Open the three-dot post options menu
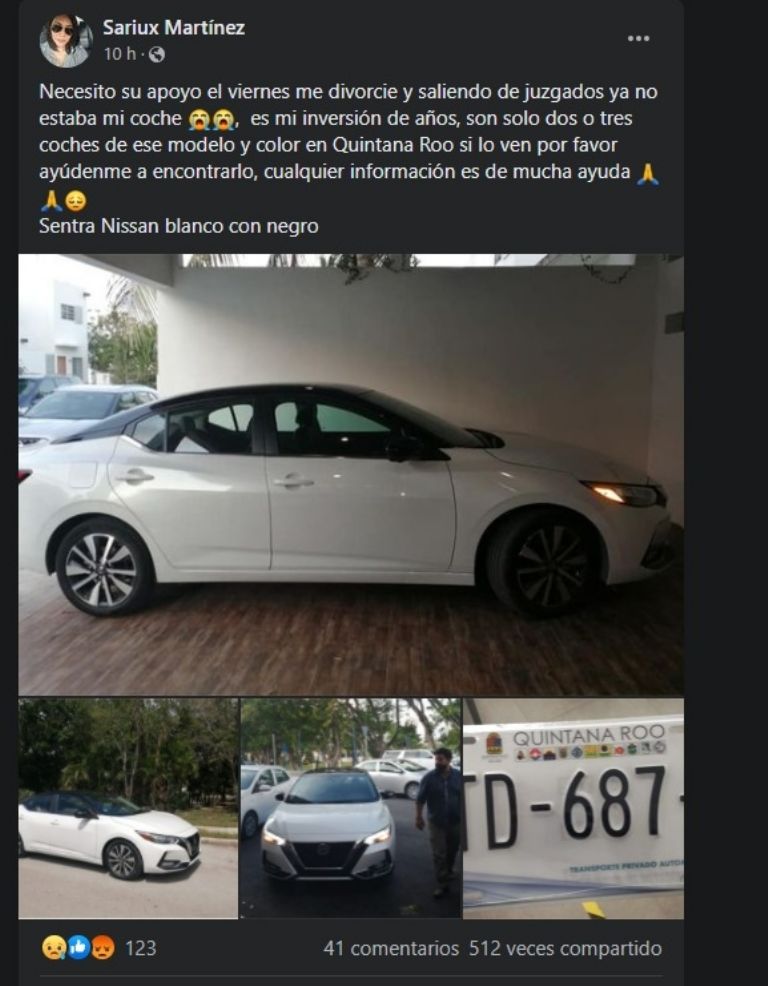Image resolution: width=768 pixels, height=986 pixels. [638, 38]
